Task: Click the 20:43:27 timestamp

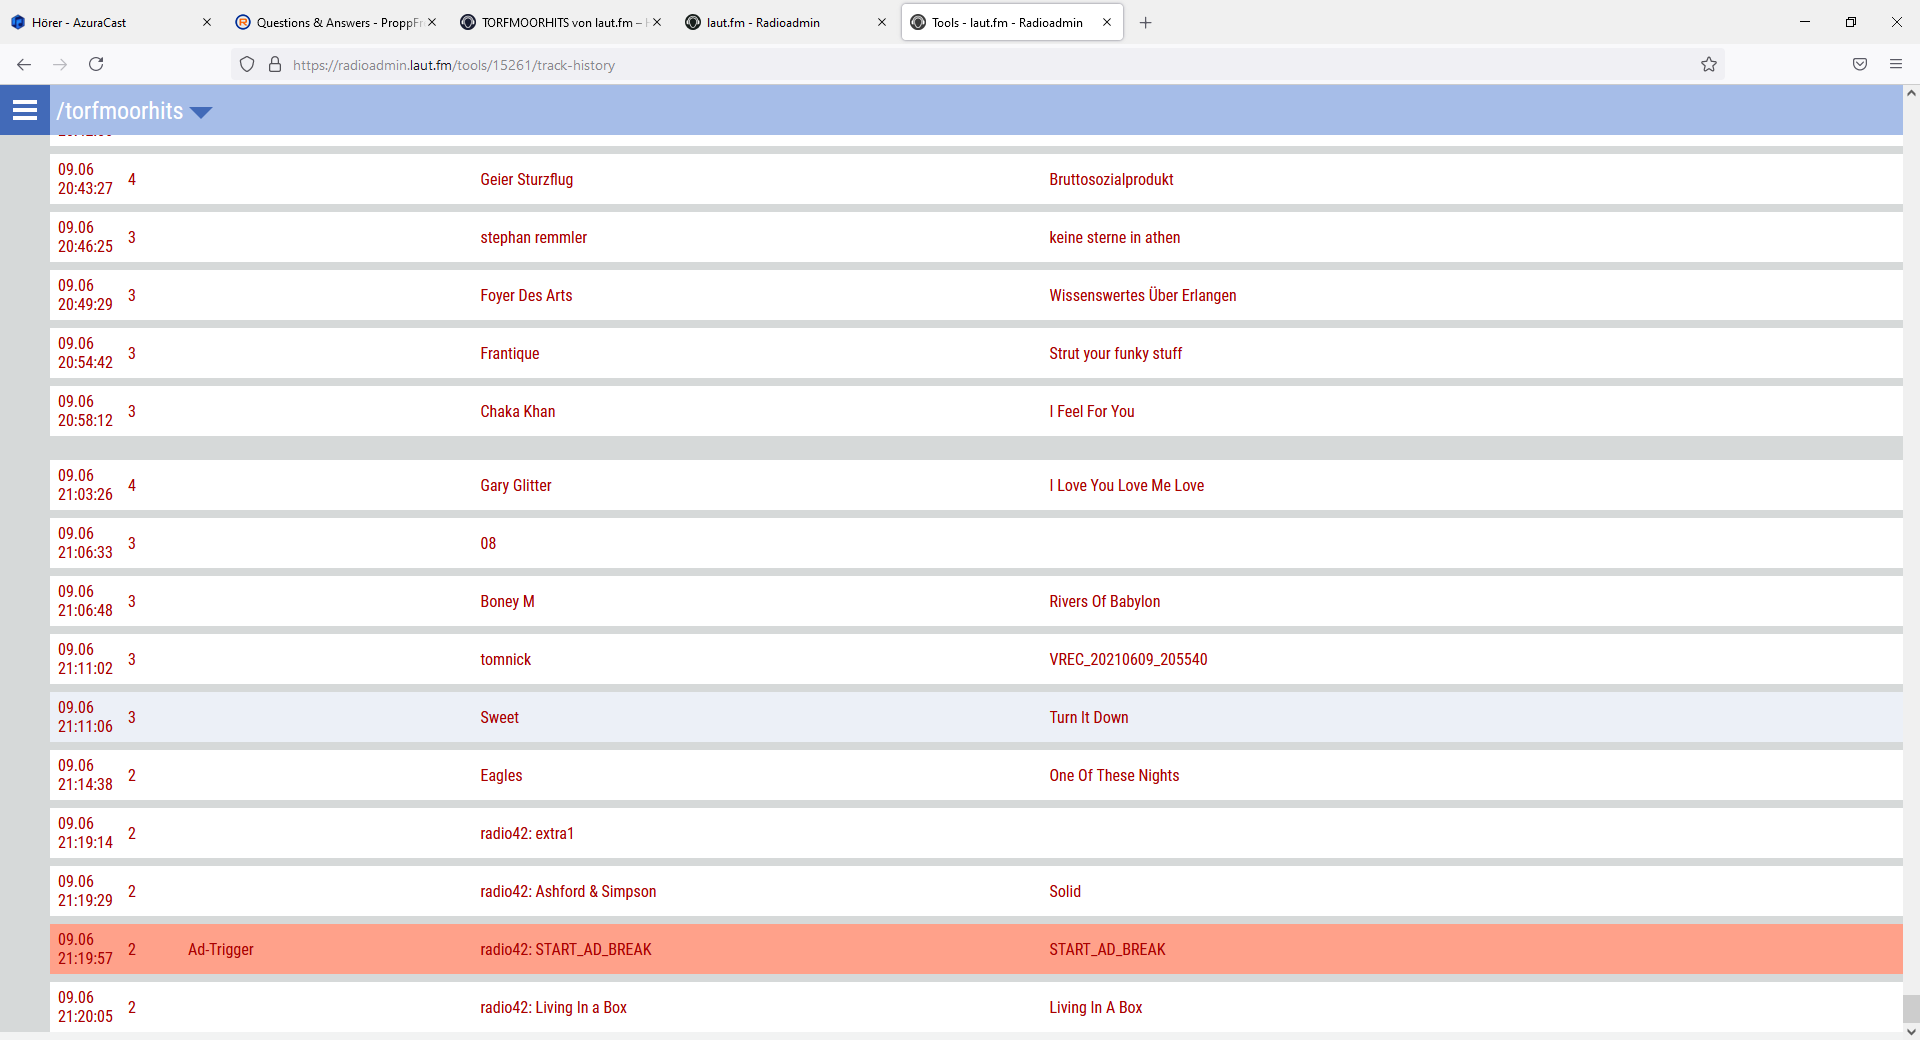Action: pos(85,189)
